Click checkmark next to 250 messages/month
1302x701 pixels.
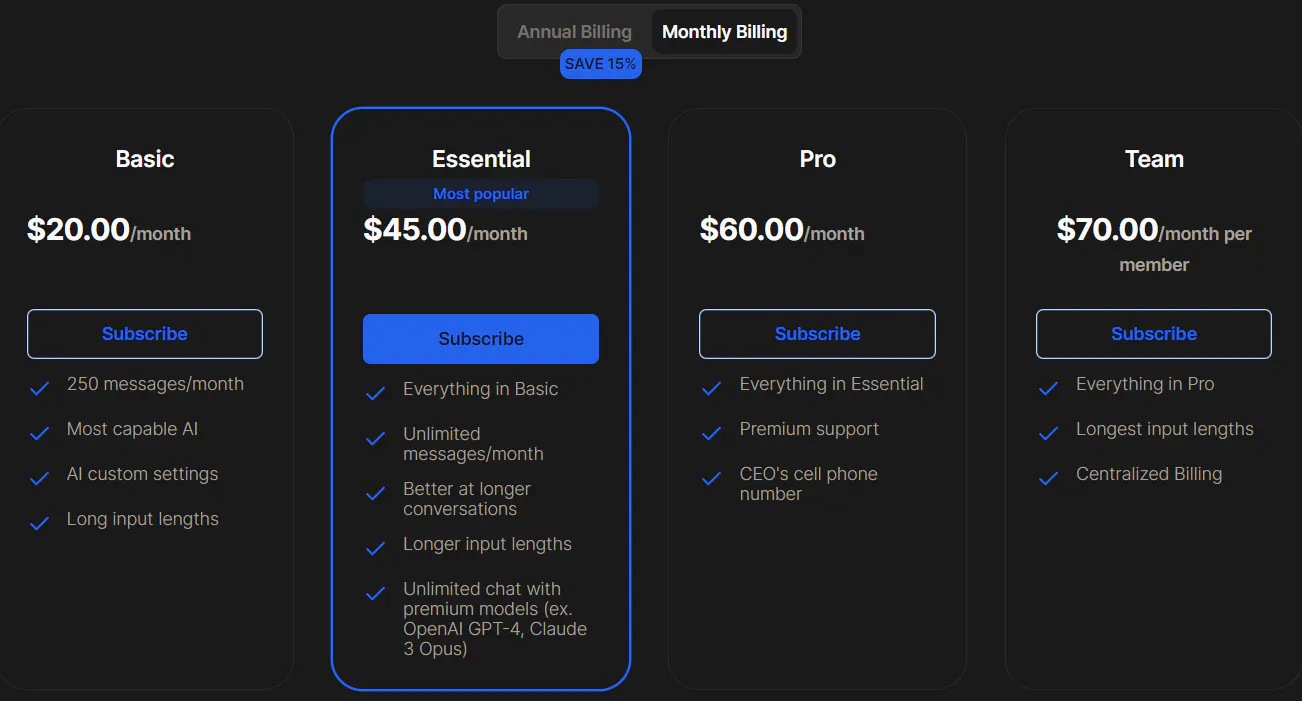[x=40, y=388]
